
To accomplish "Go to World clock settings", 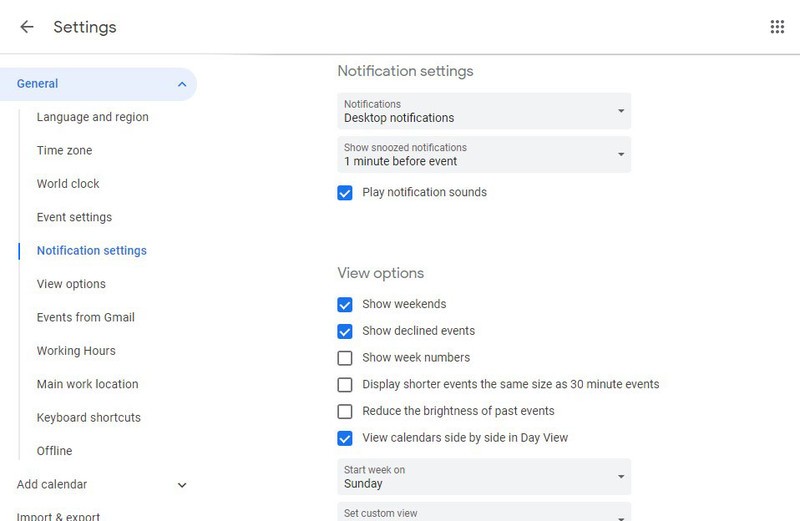I will (68, 184).
